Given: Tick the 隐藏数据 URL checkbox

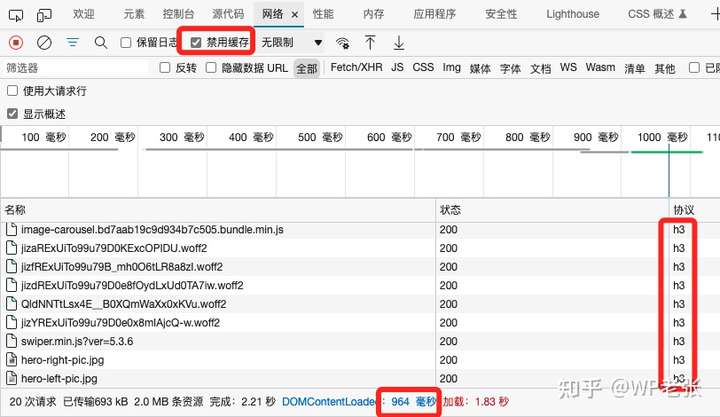Looking at the screenshot, I should click(211, 68).
